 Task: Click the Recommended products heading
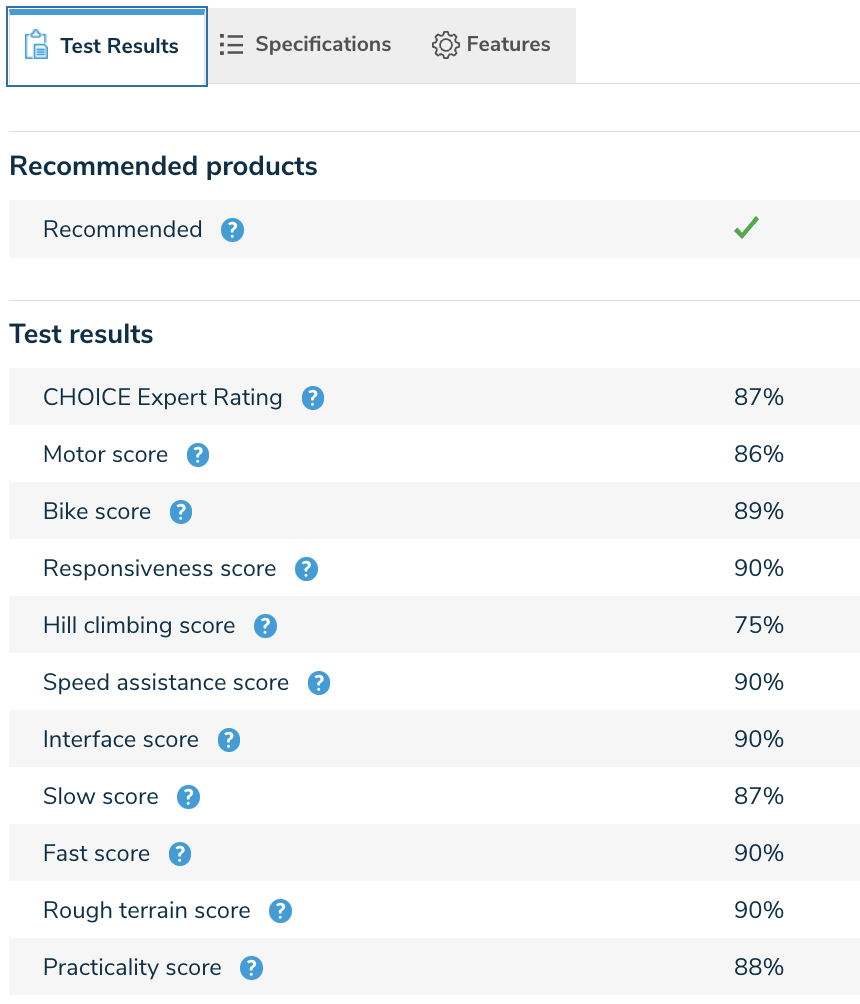[x=163, y=166]
